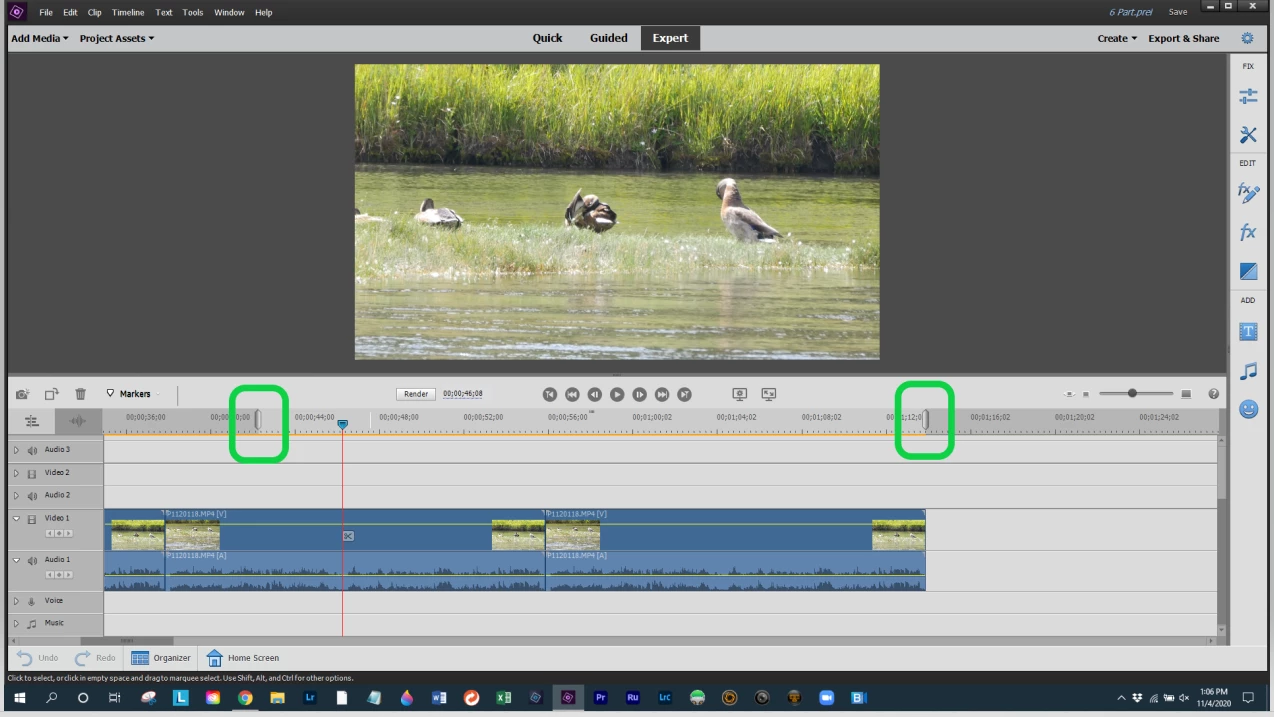The width and height of the screenshot is (1274, 717).
Task: Open the File menu
Action: click(x=46, y=12)
